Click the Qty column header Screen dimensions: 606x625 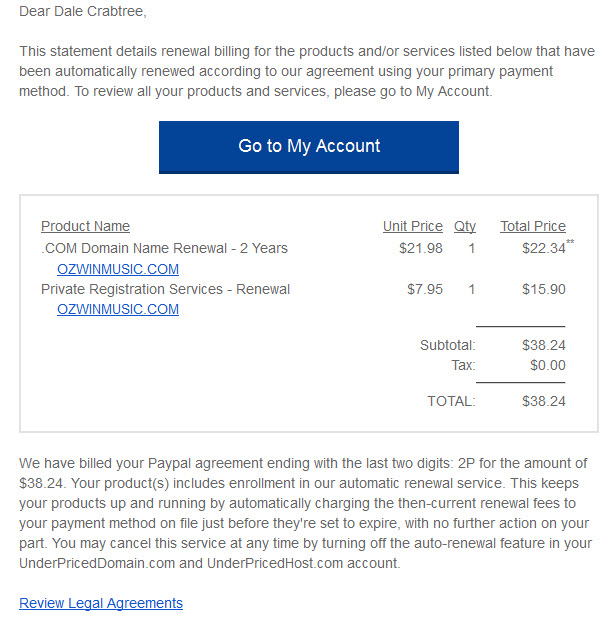tap(465, 226)
